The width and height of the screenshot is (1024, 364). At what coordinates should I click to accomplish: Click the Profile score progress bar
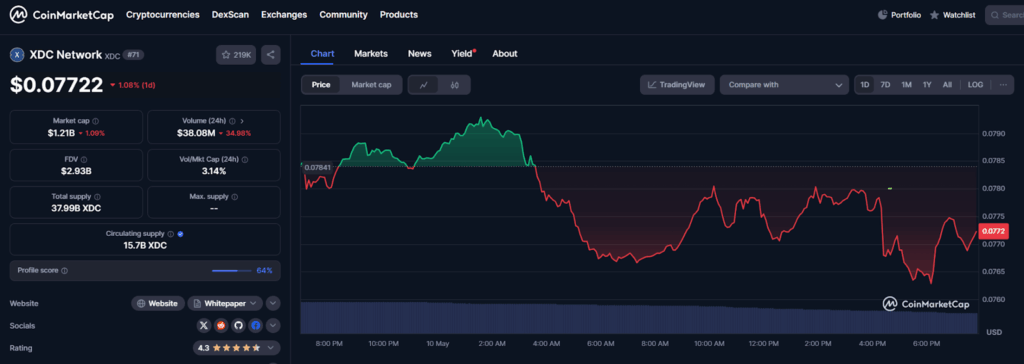231,271
